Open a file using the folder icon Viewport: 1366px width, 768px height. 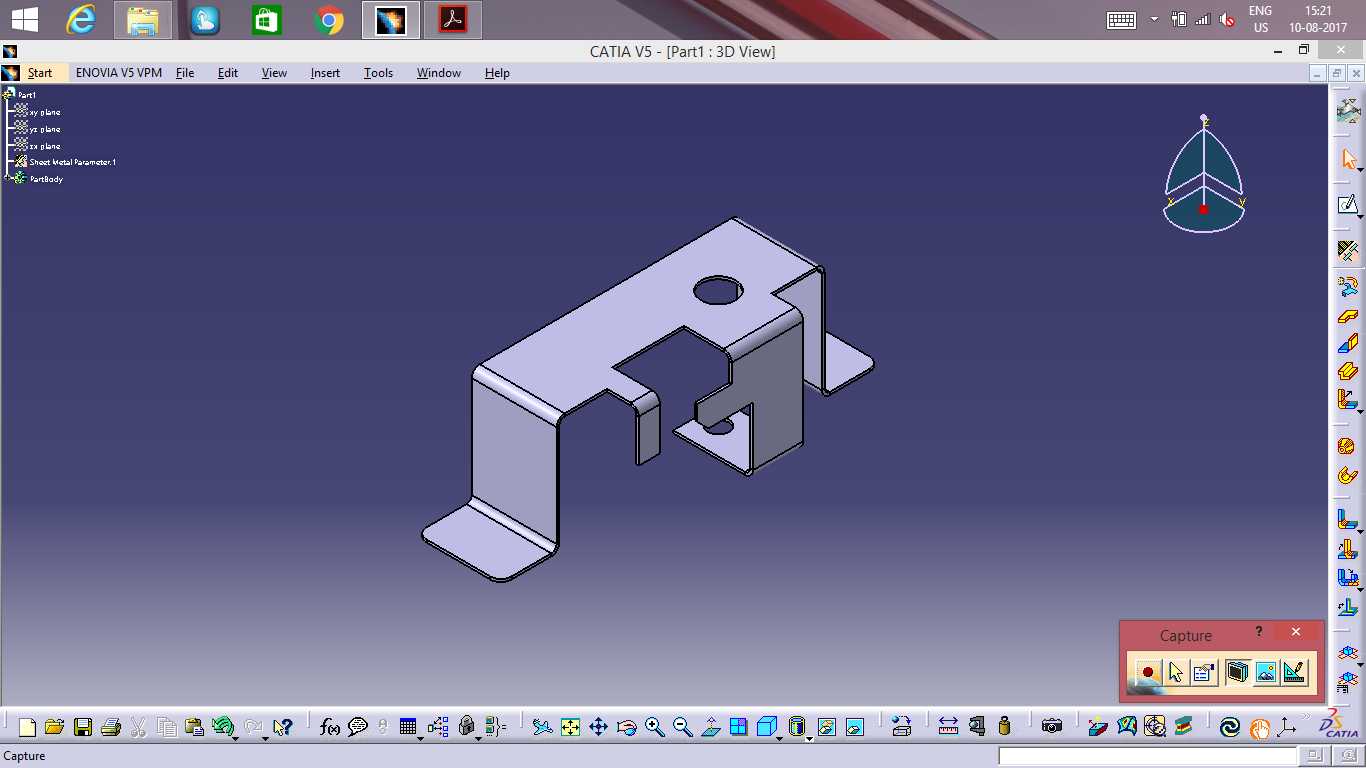pos(54,727)
